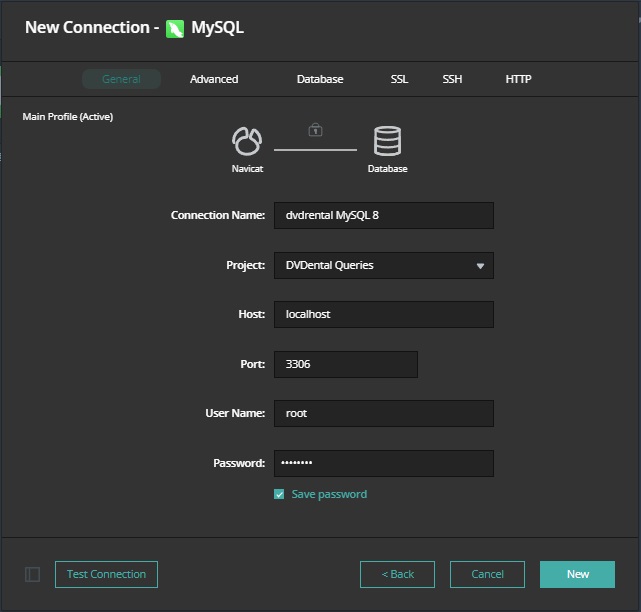This screenshot has width=641, height=612.
Task: Click the Database cylinder icon
Action: 387,141
